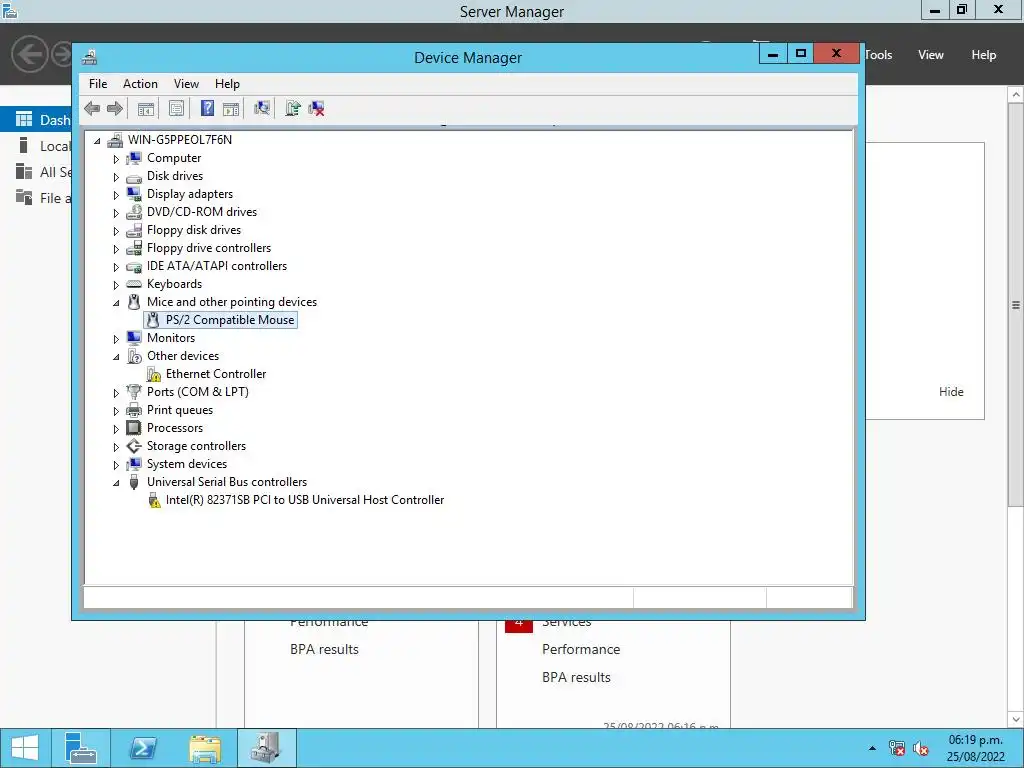Expand the Disk drives category
The height and width of the screenshot is (768, 1024).
(116, 176)
